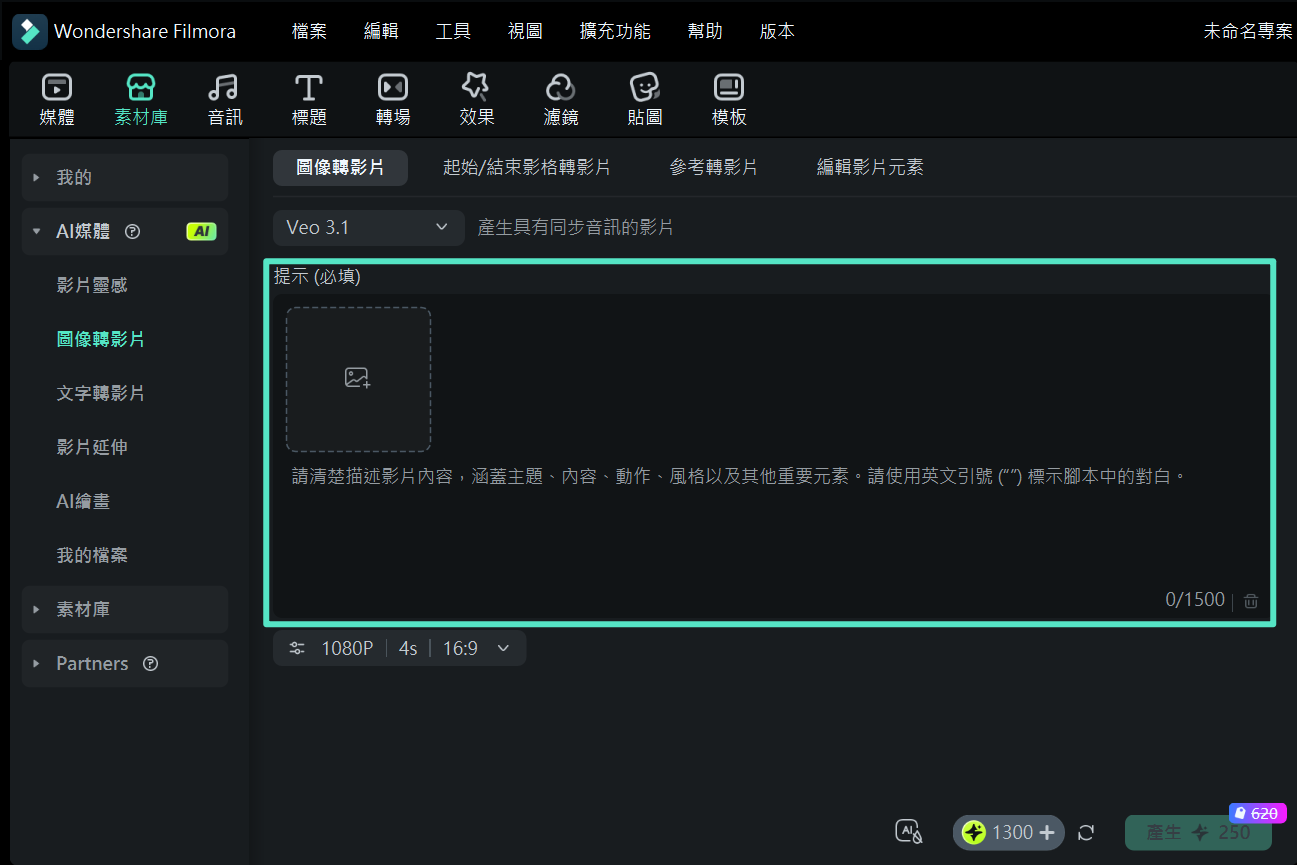
Task: Open the 濾鏡 filters panel
Action: [x=560, y=98]
